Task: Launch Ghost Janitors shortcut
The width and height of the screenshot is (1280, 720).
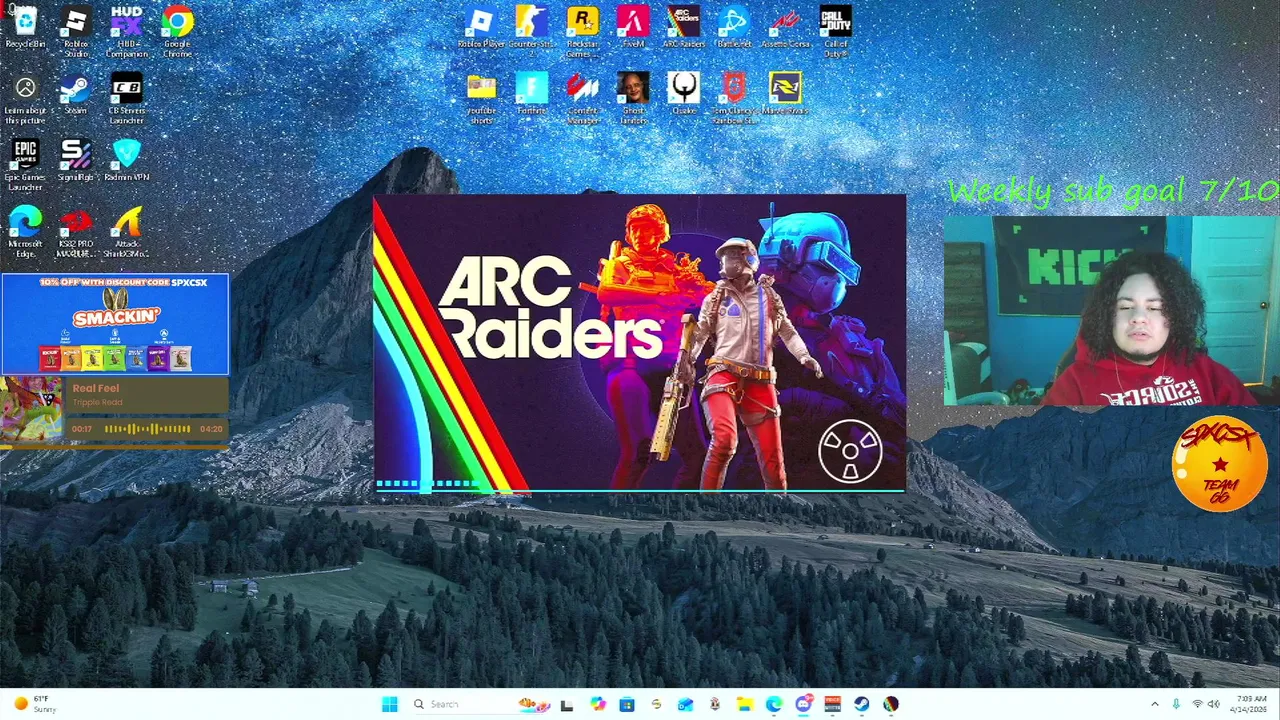Action: click(x=633, y=99)
